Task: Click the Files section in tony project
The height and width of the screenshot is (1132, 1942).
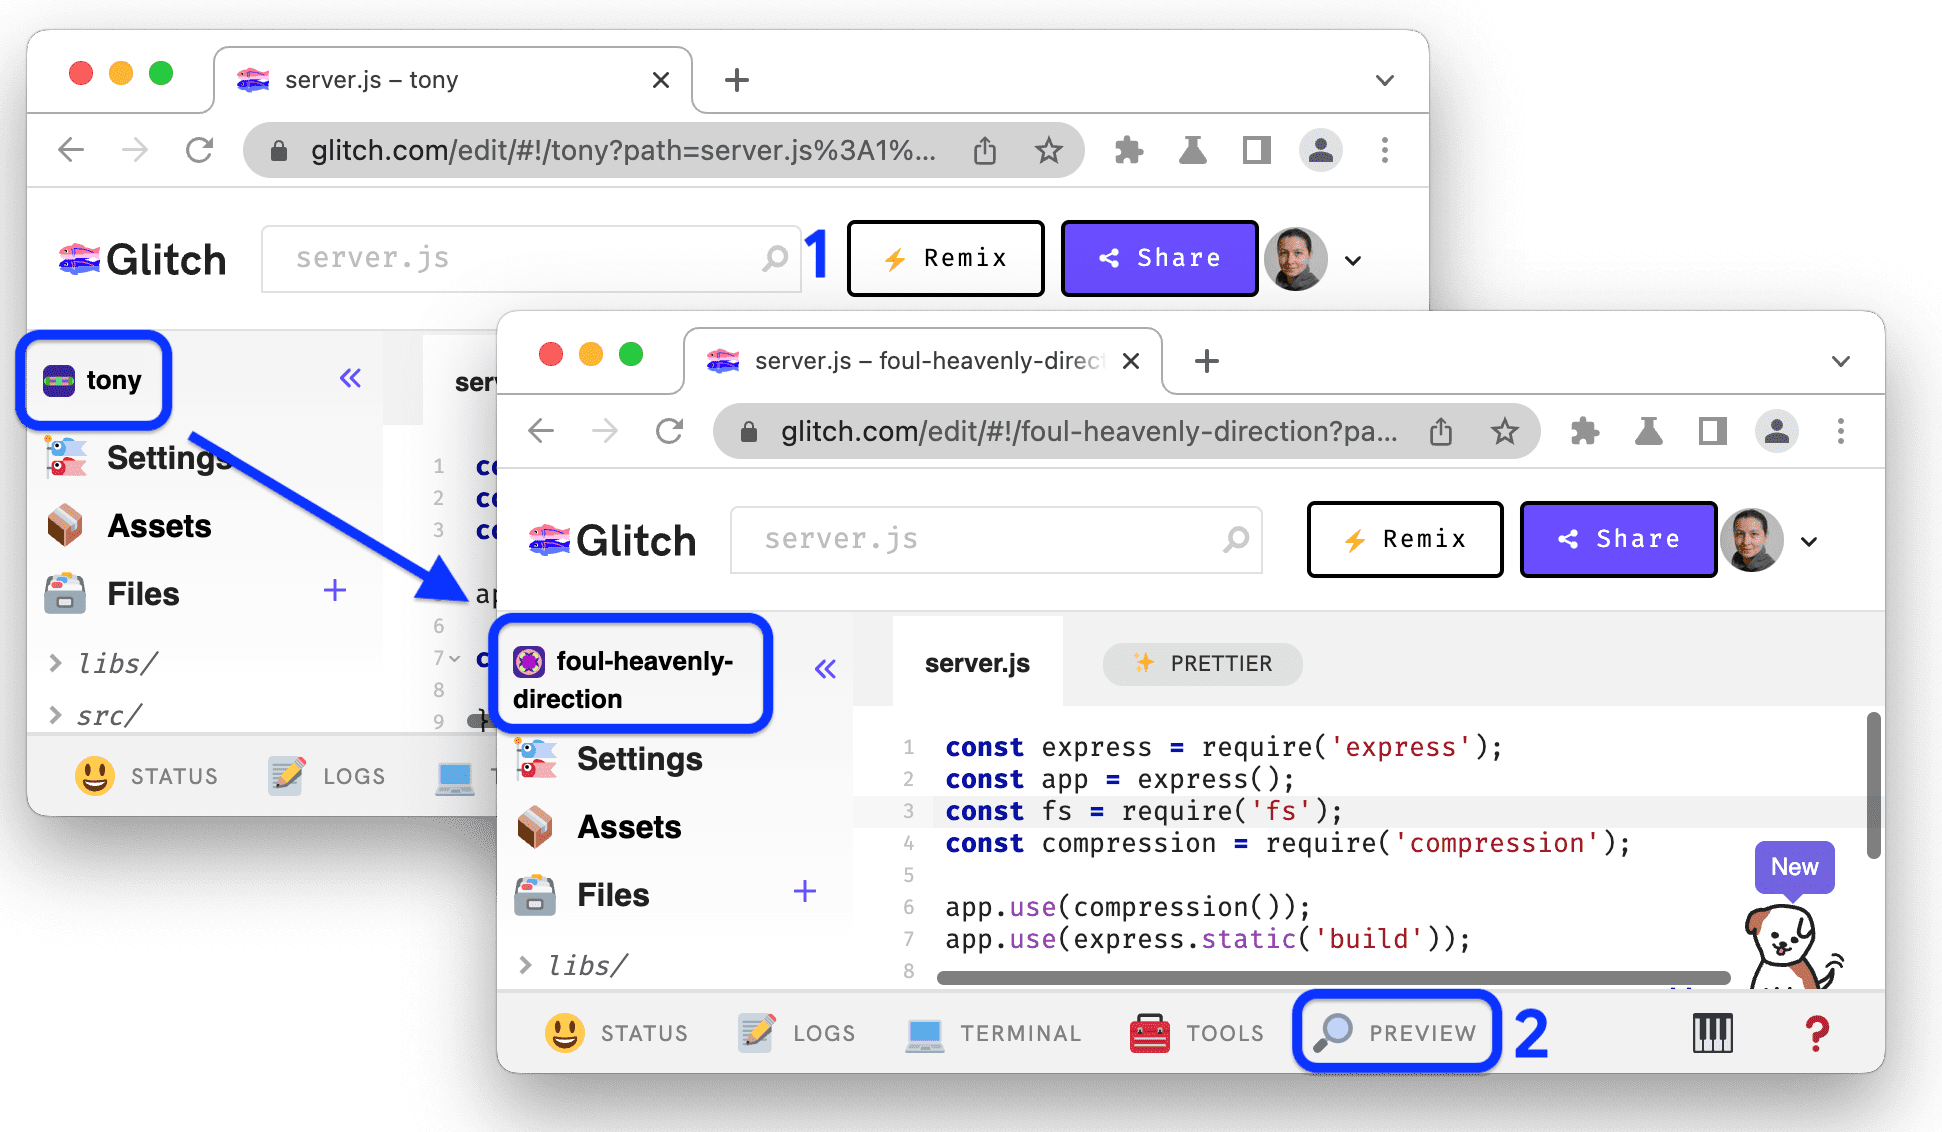Action: point(144,589)
